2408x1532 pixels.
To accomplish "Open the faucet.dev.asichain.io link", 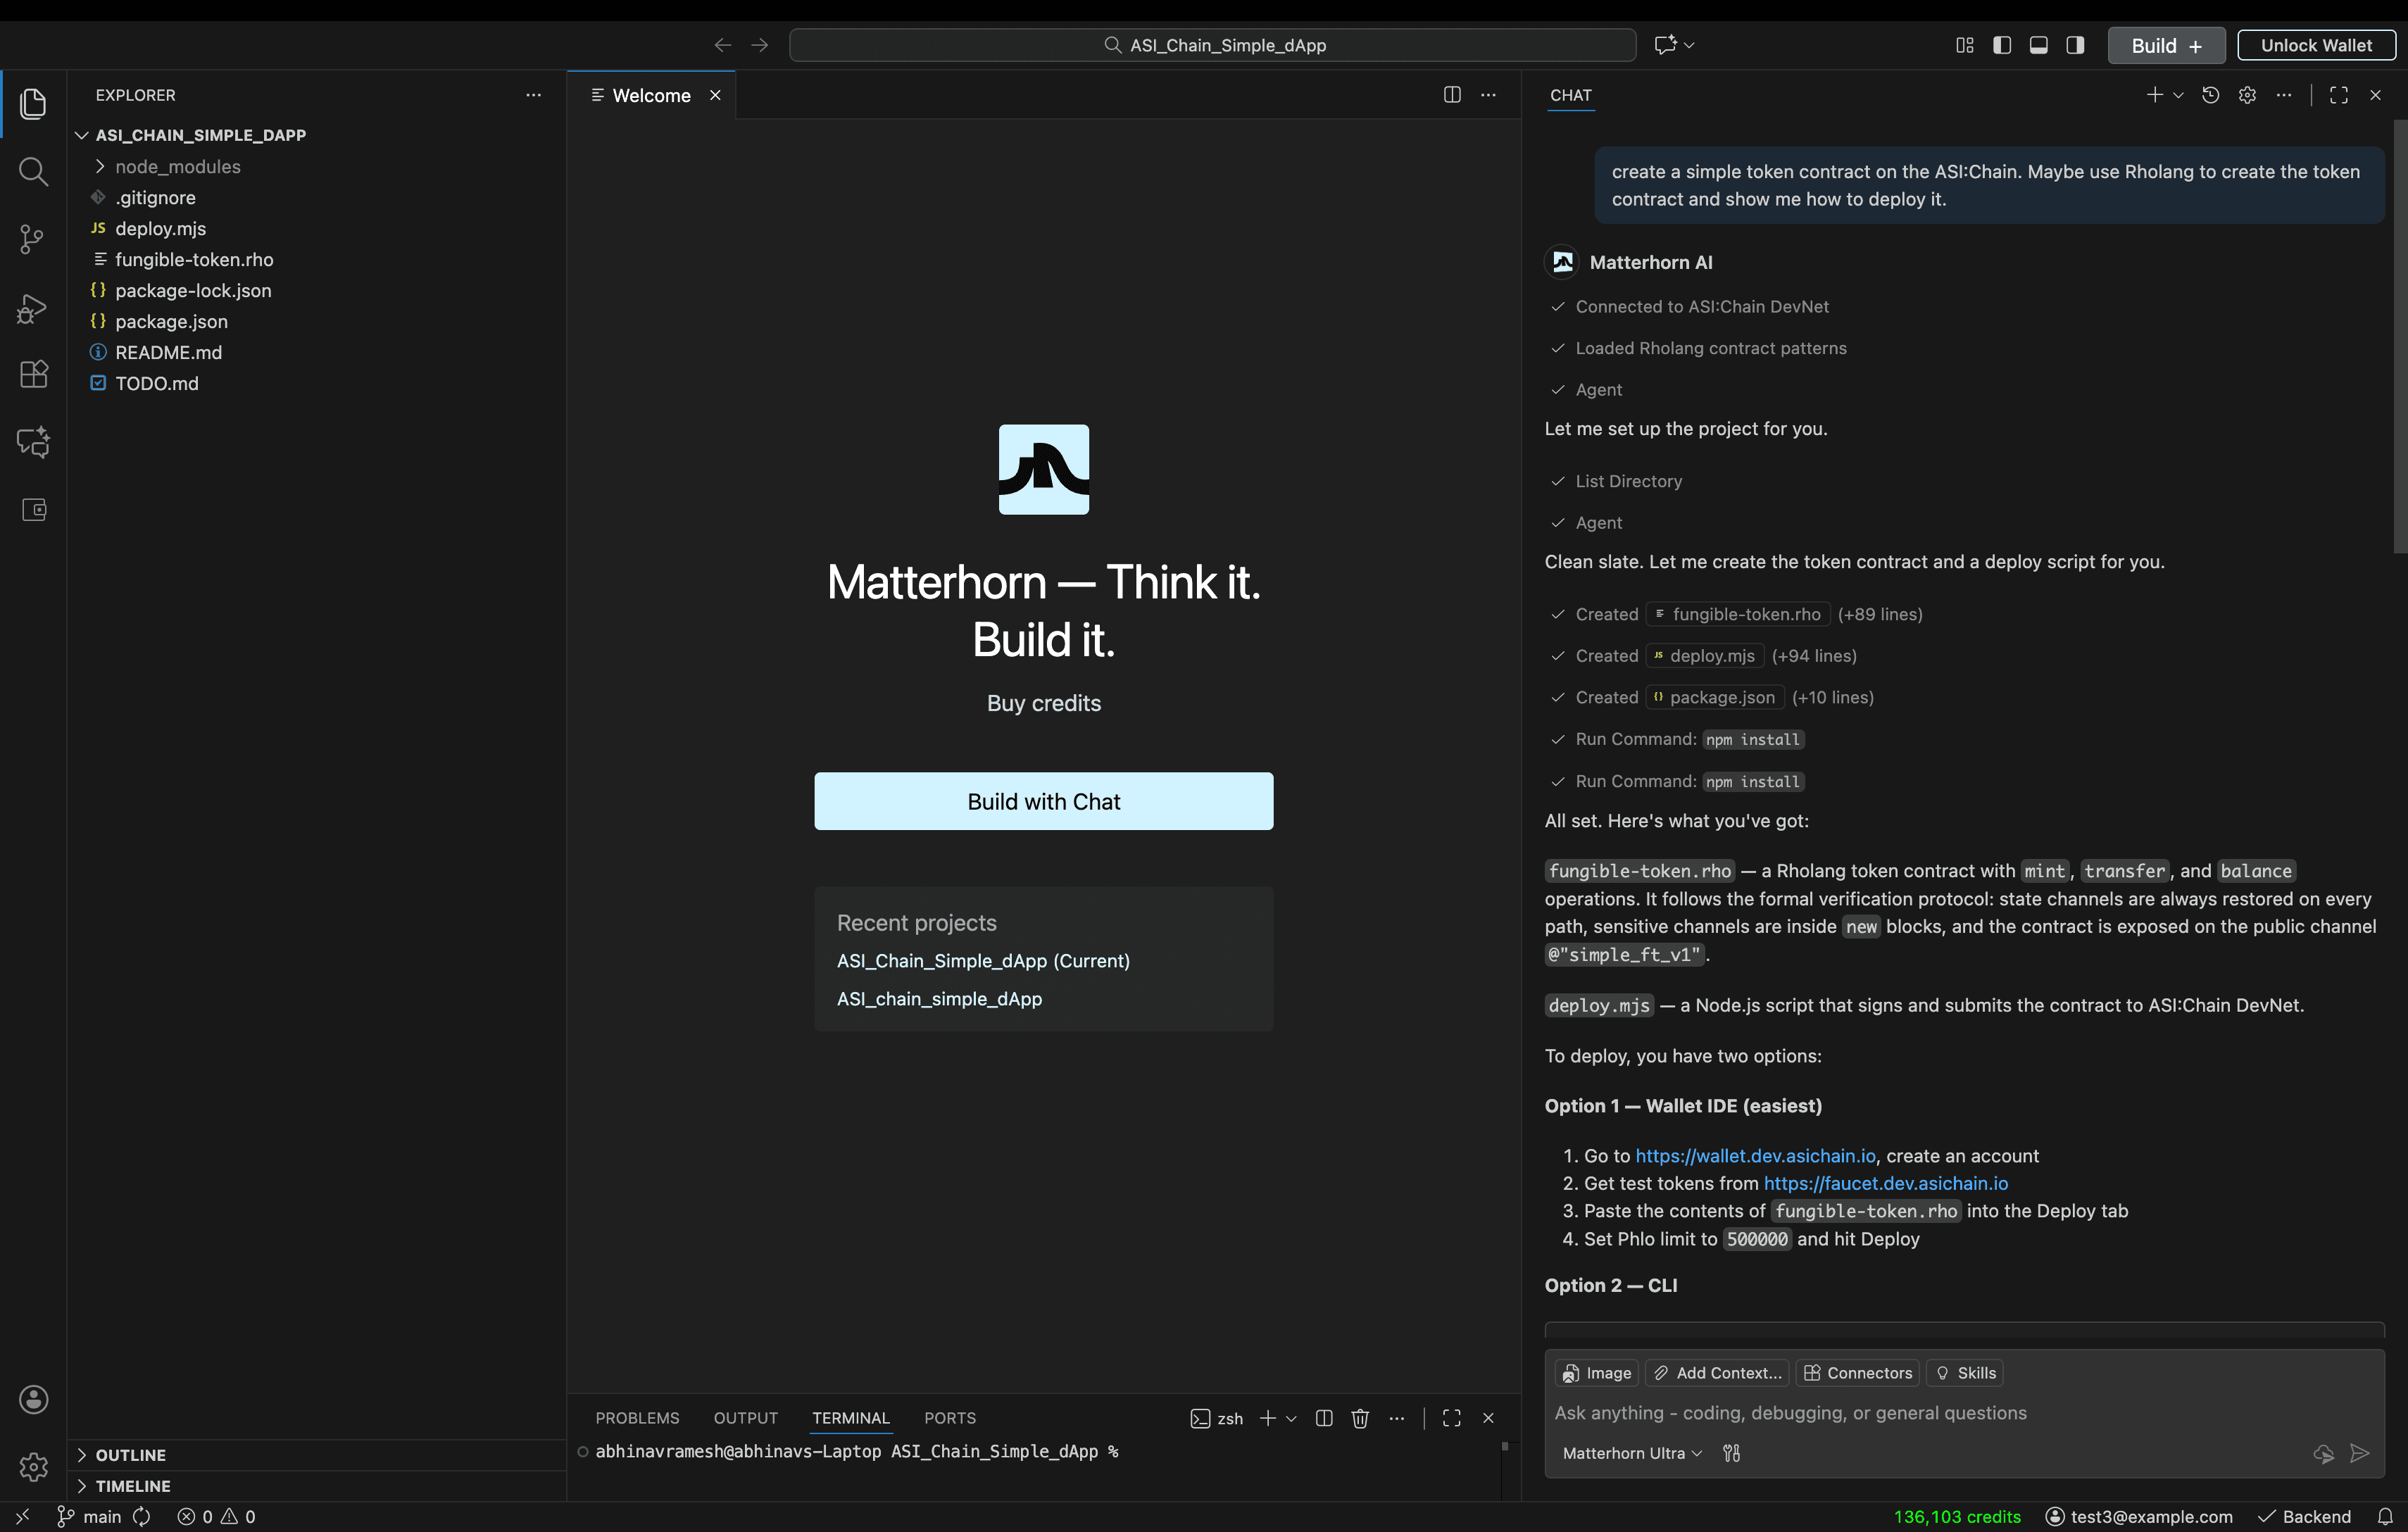I will 1886,1183.
